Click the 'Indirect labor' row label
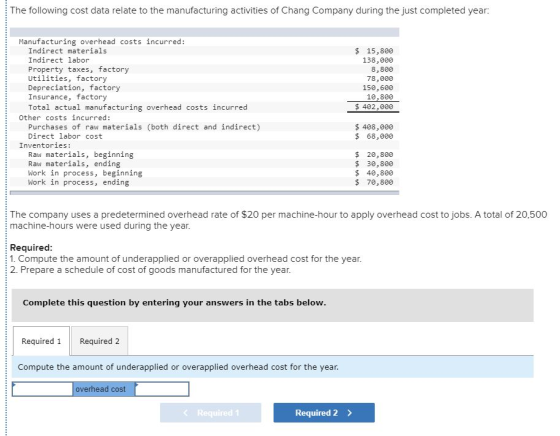The width and height of the screenshot is (560, 436). (x=59, y=60)
